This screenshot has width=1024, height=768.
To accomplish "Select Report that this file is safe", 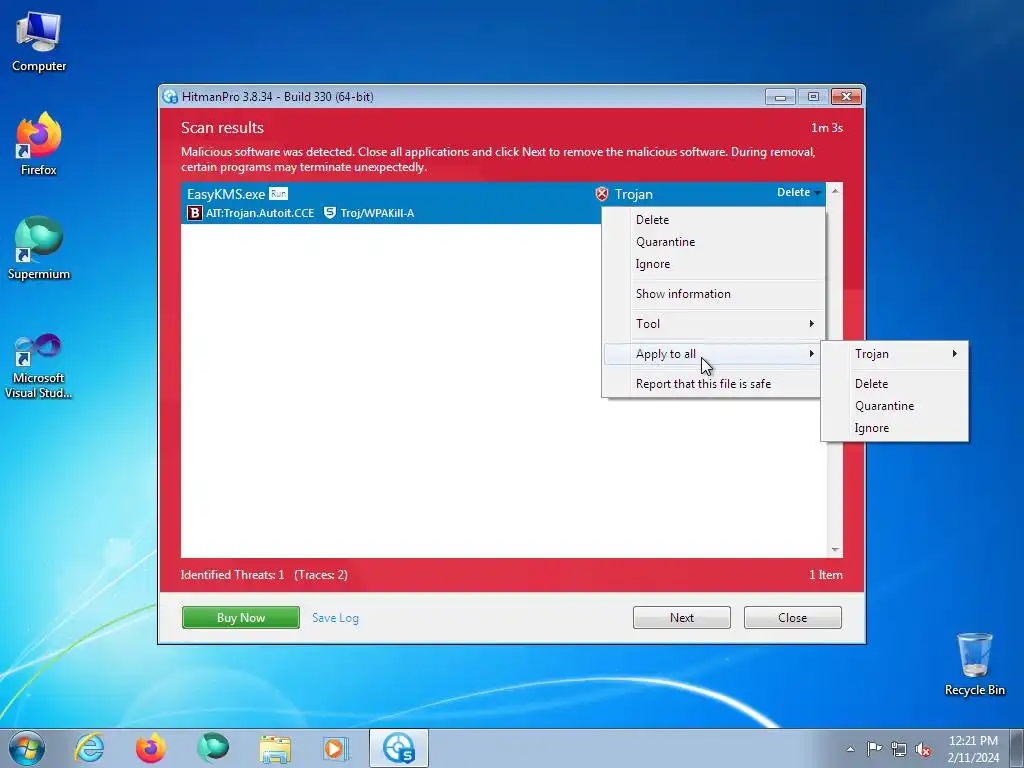I will coord(712,384).
